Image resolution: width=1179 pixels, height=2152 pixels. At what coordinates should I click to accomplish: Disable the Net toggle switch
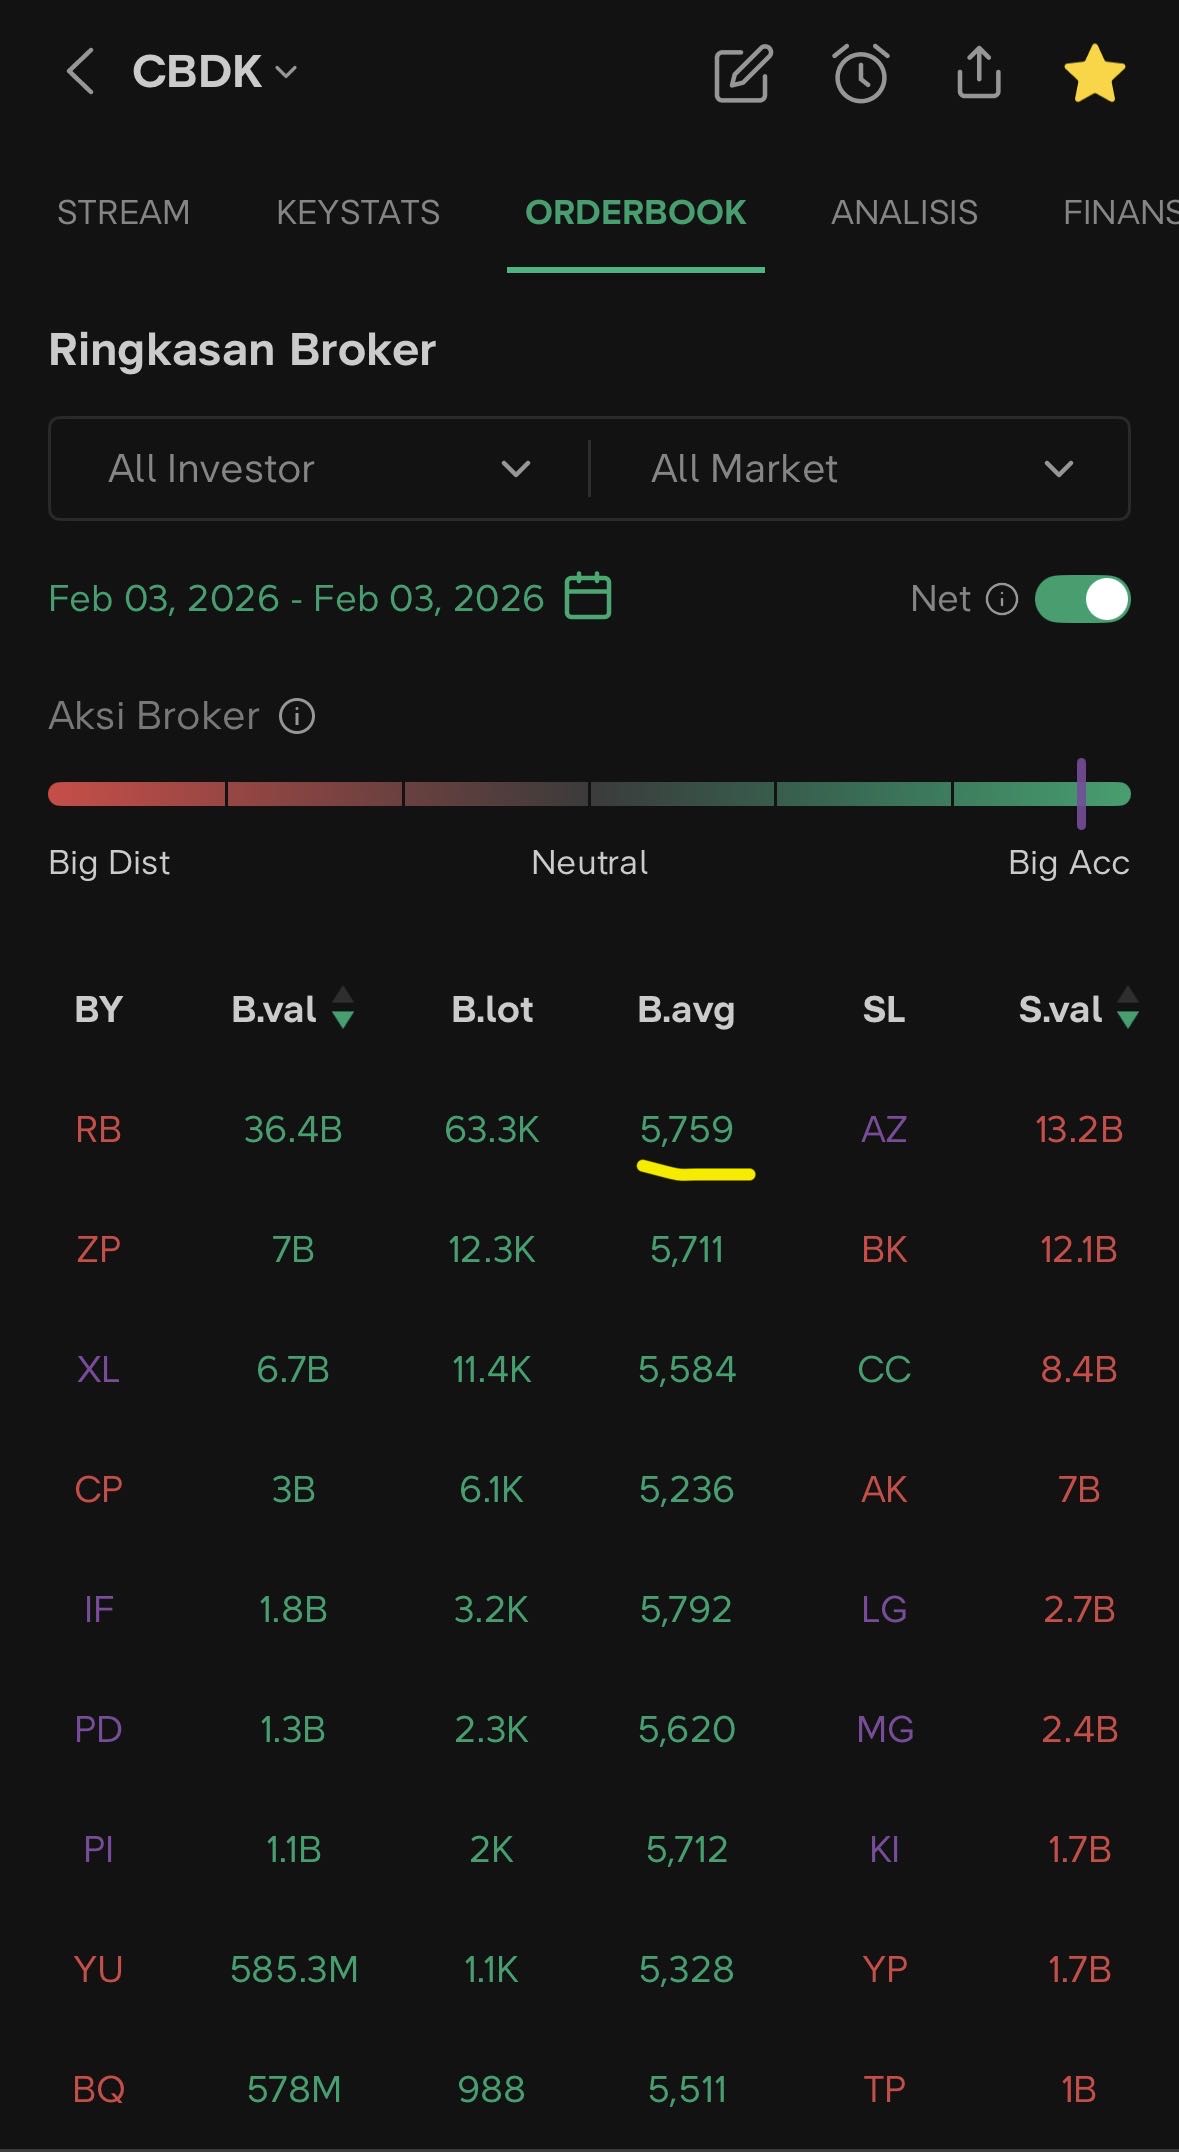coord(1082,599)
